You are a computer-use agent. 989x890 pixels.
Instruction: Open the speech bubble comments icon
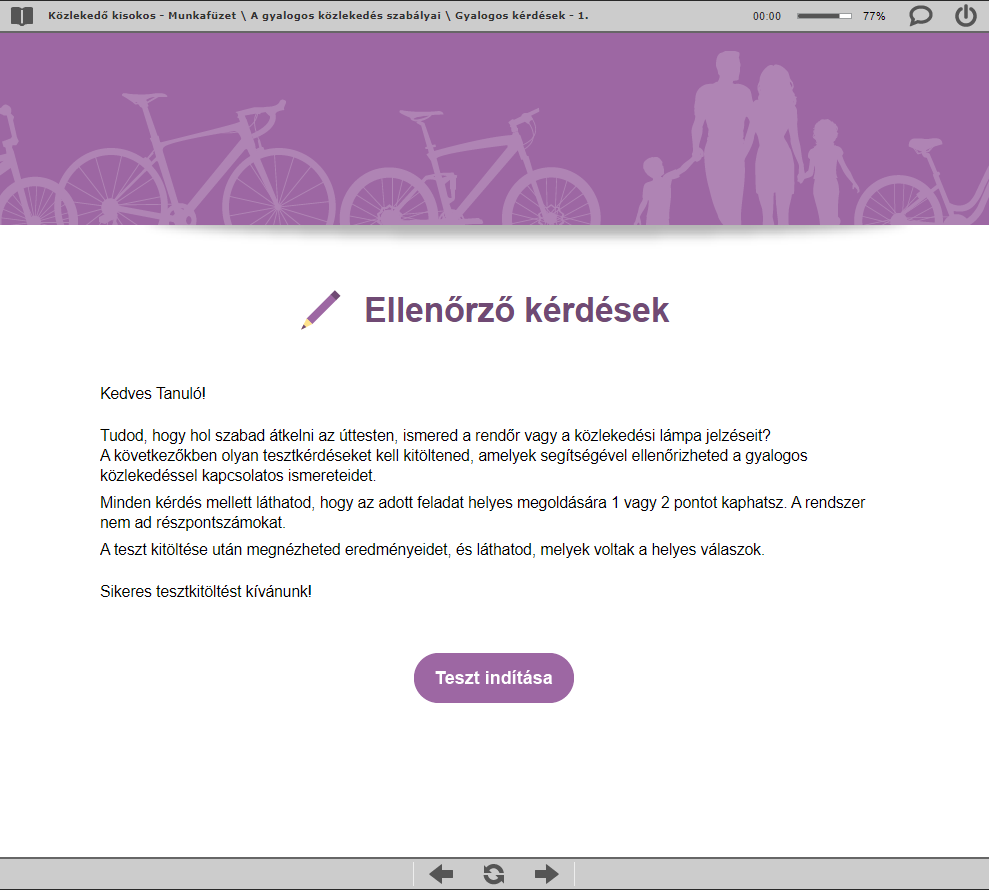pyautogui.click(x=920, y=15)
